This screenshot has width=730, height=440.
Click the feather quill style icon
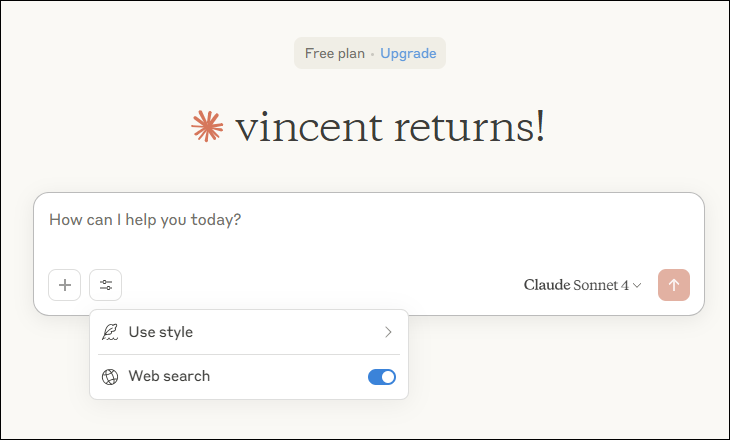click(110, 332)
